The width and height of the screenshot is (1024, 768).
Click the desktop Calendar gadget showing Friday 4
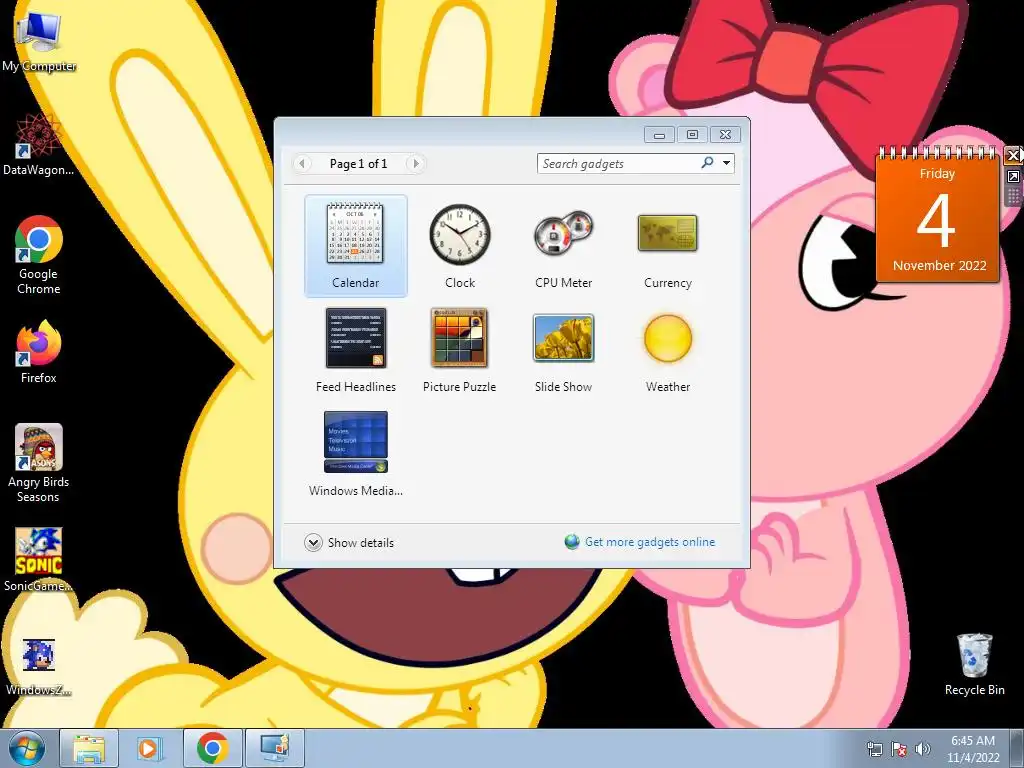click(x=938, y=216)
